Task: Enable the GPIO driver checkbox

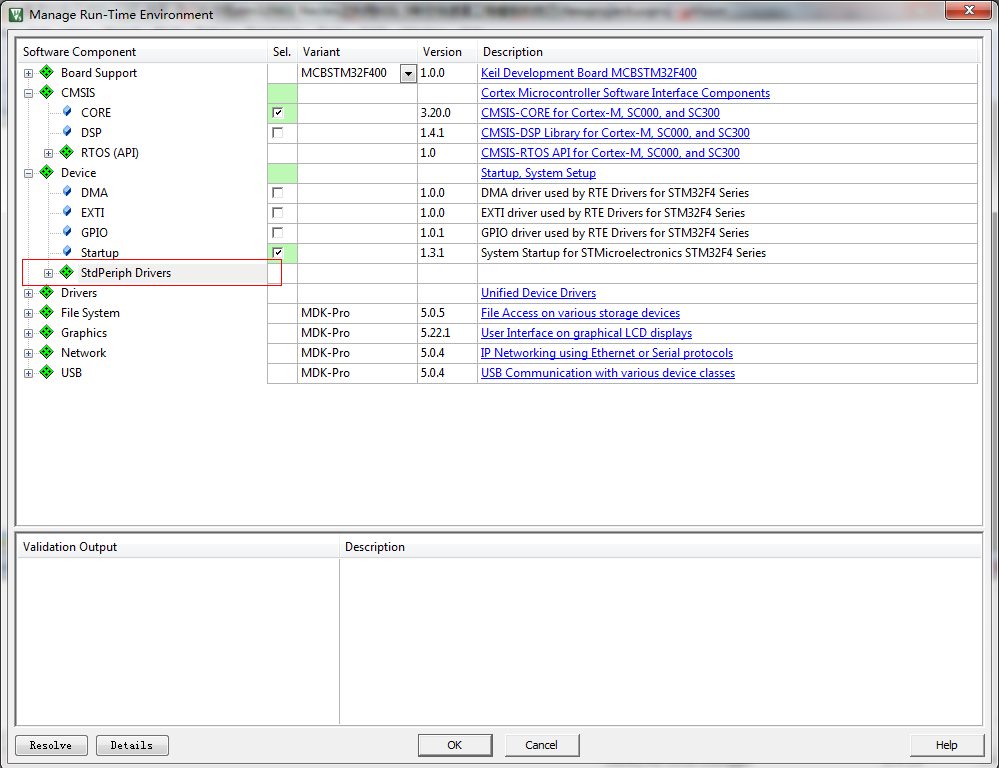Action: [277, 233]
